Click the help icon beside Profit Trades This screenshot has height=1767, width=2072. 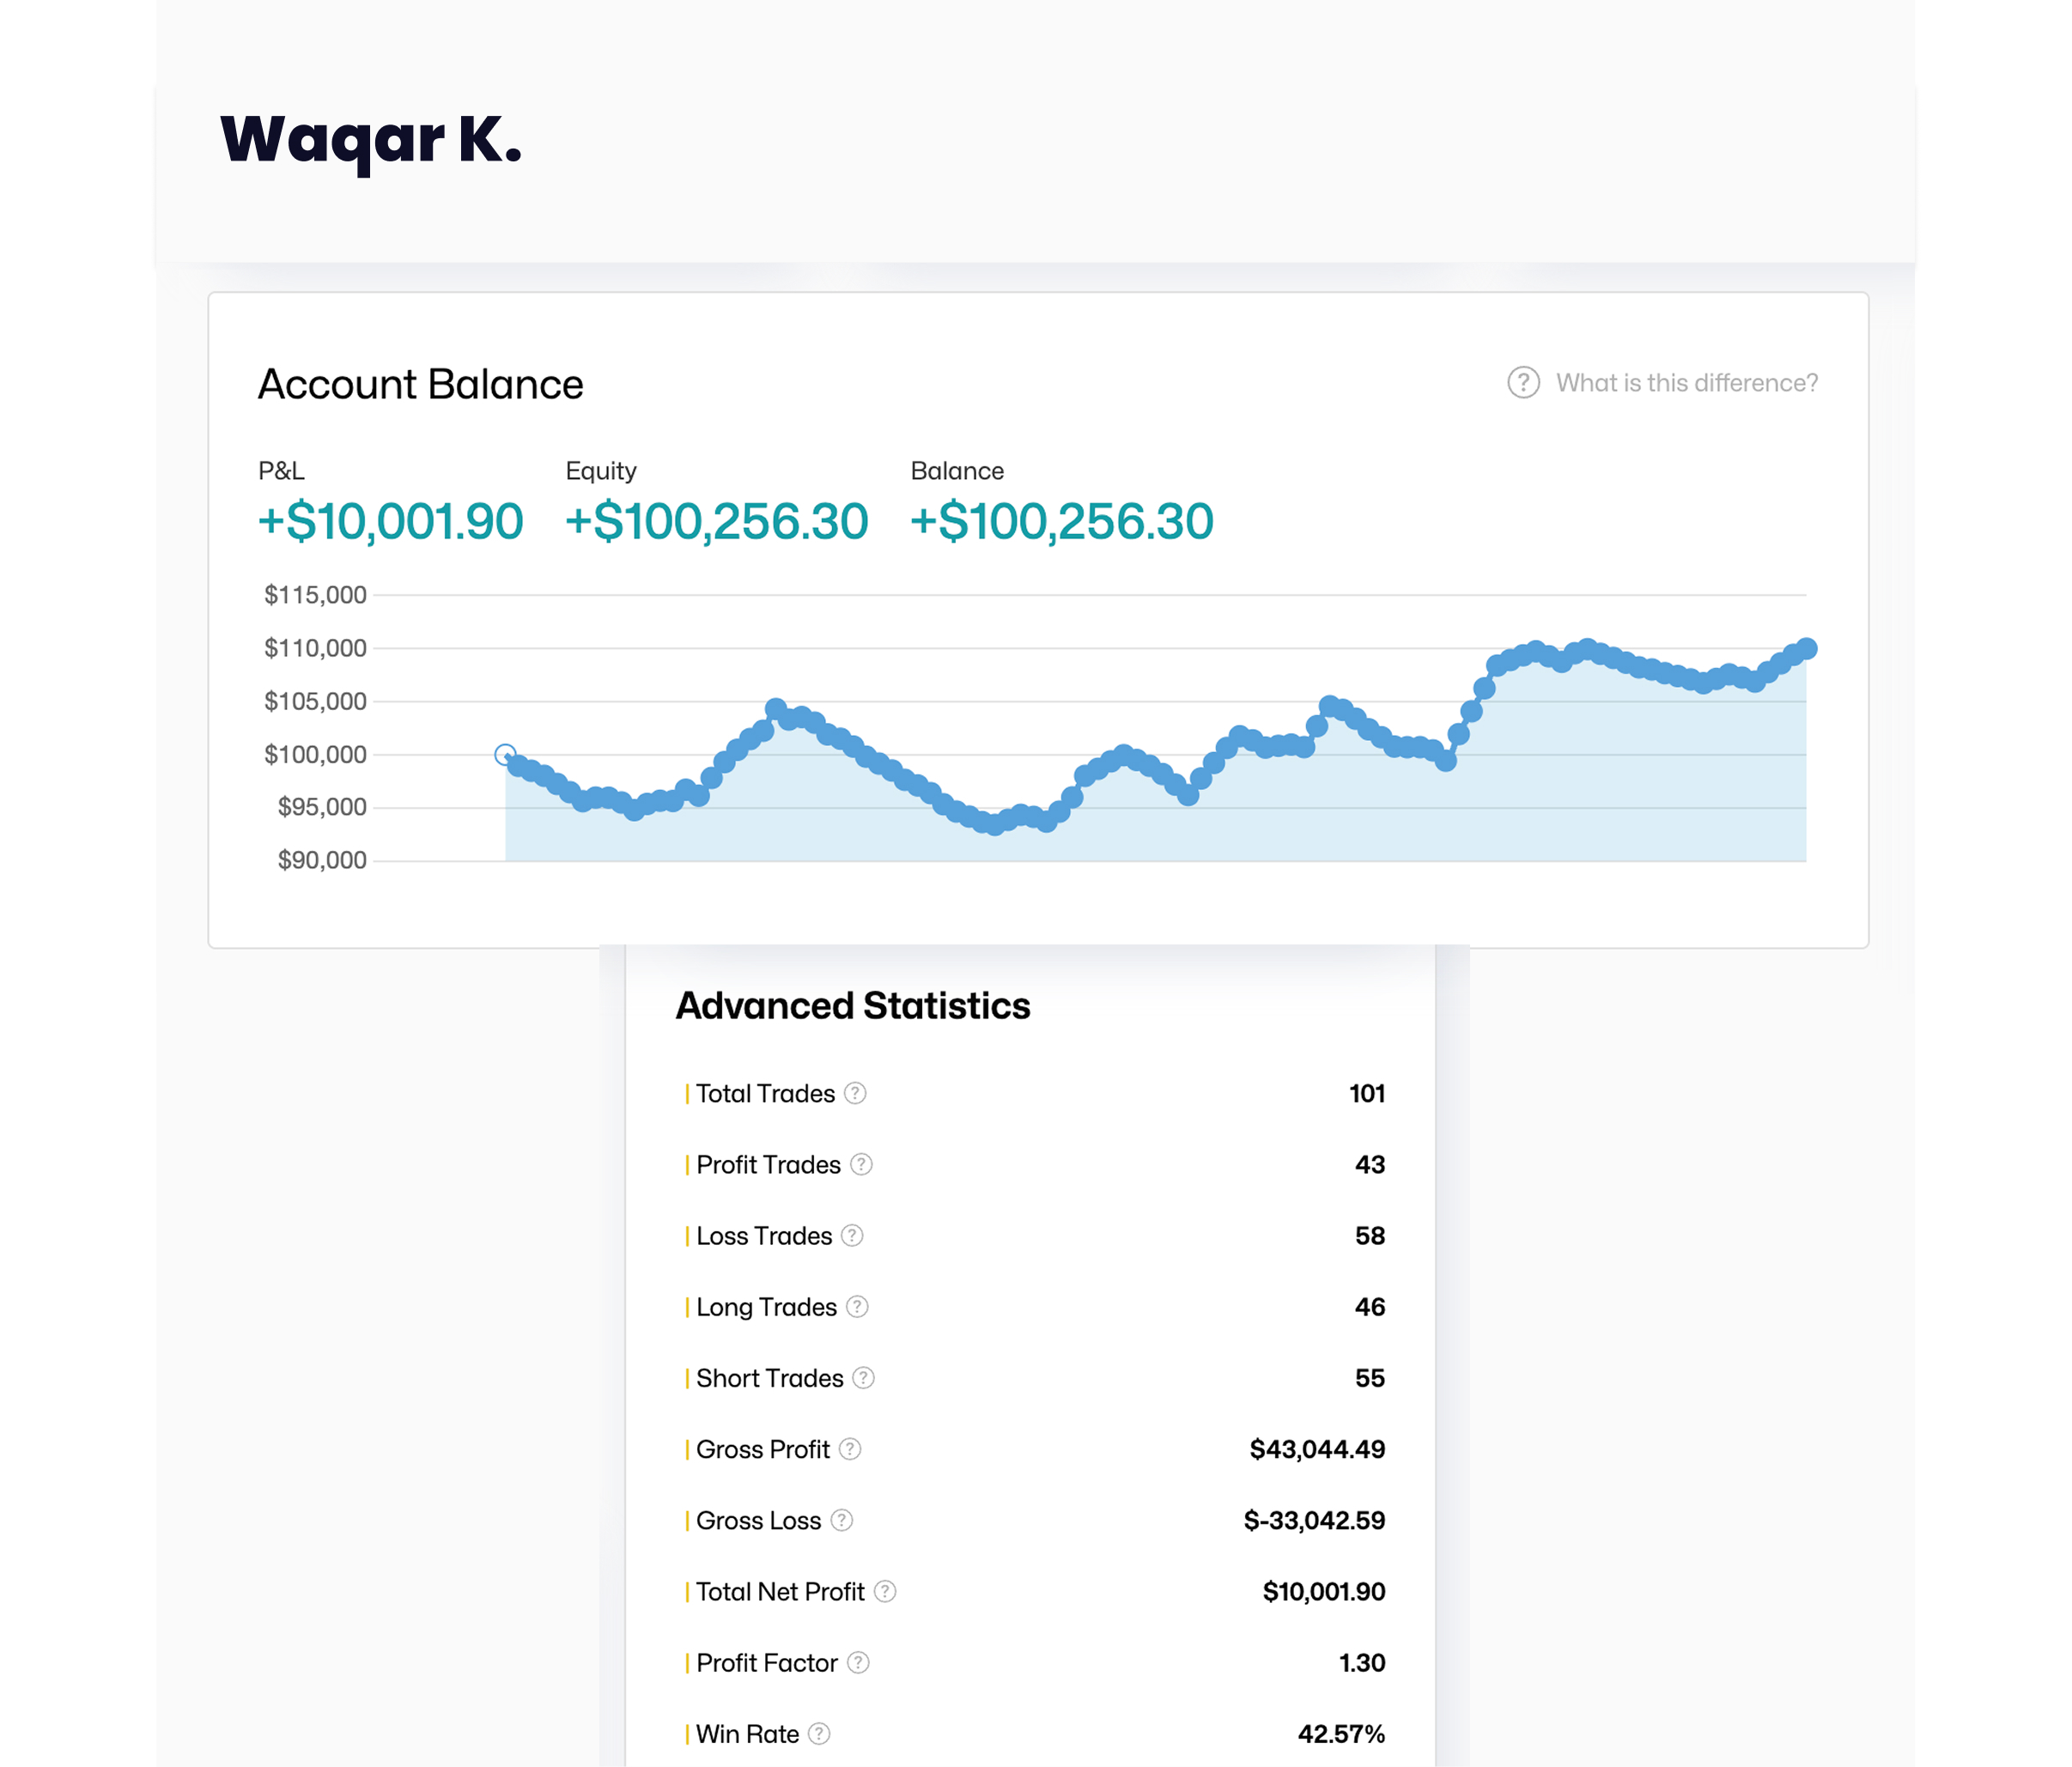click(x=861, y=1164)
